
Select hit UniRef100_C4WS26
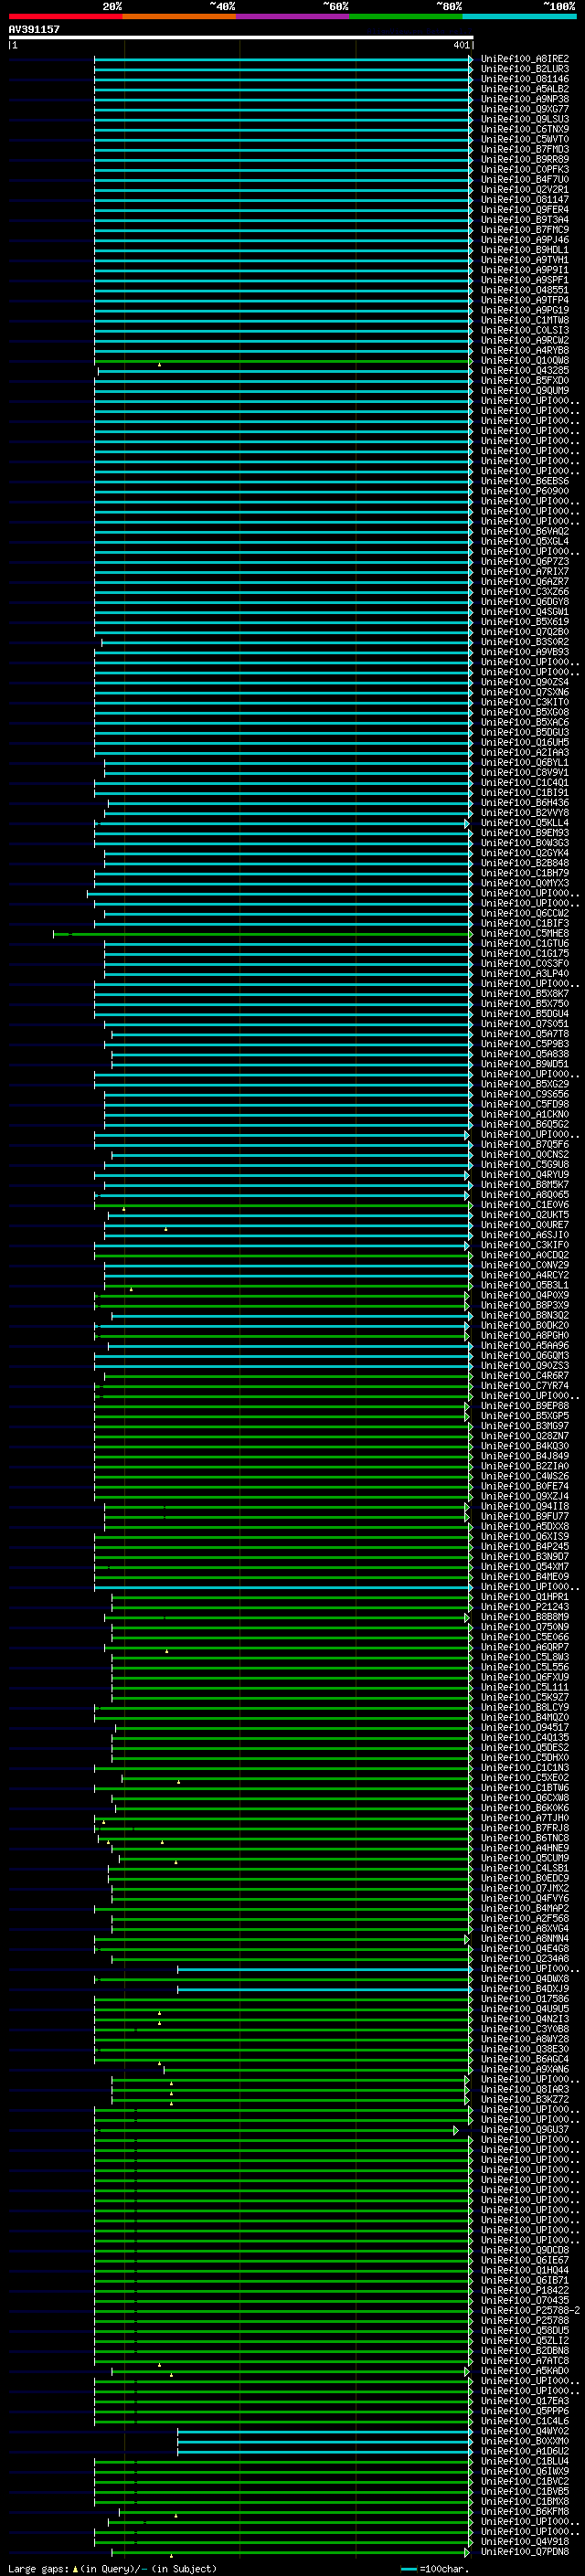524,1476
